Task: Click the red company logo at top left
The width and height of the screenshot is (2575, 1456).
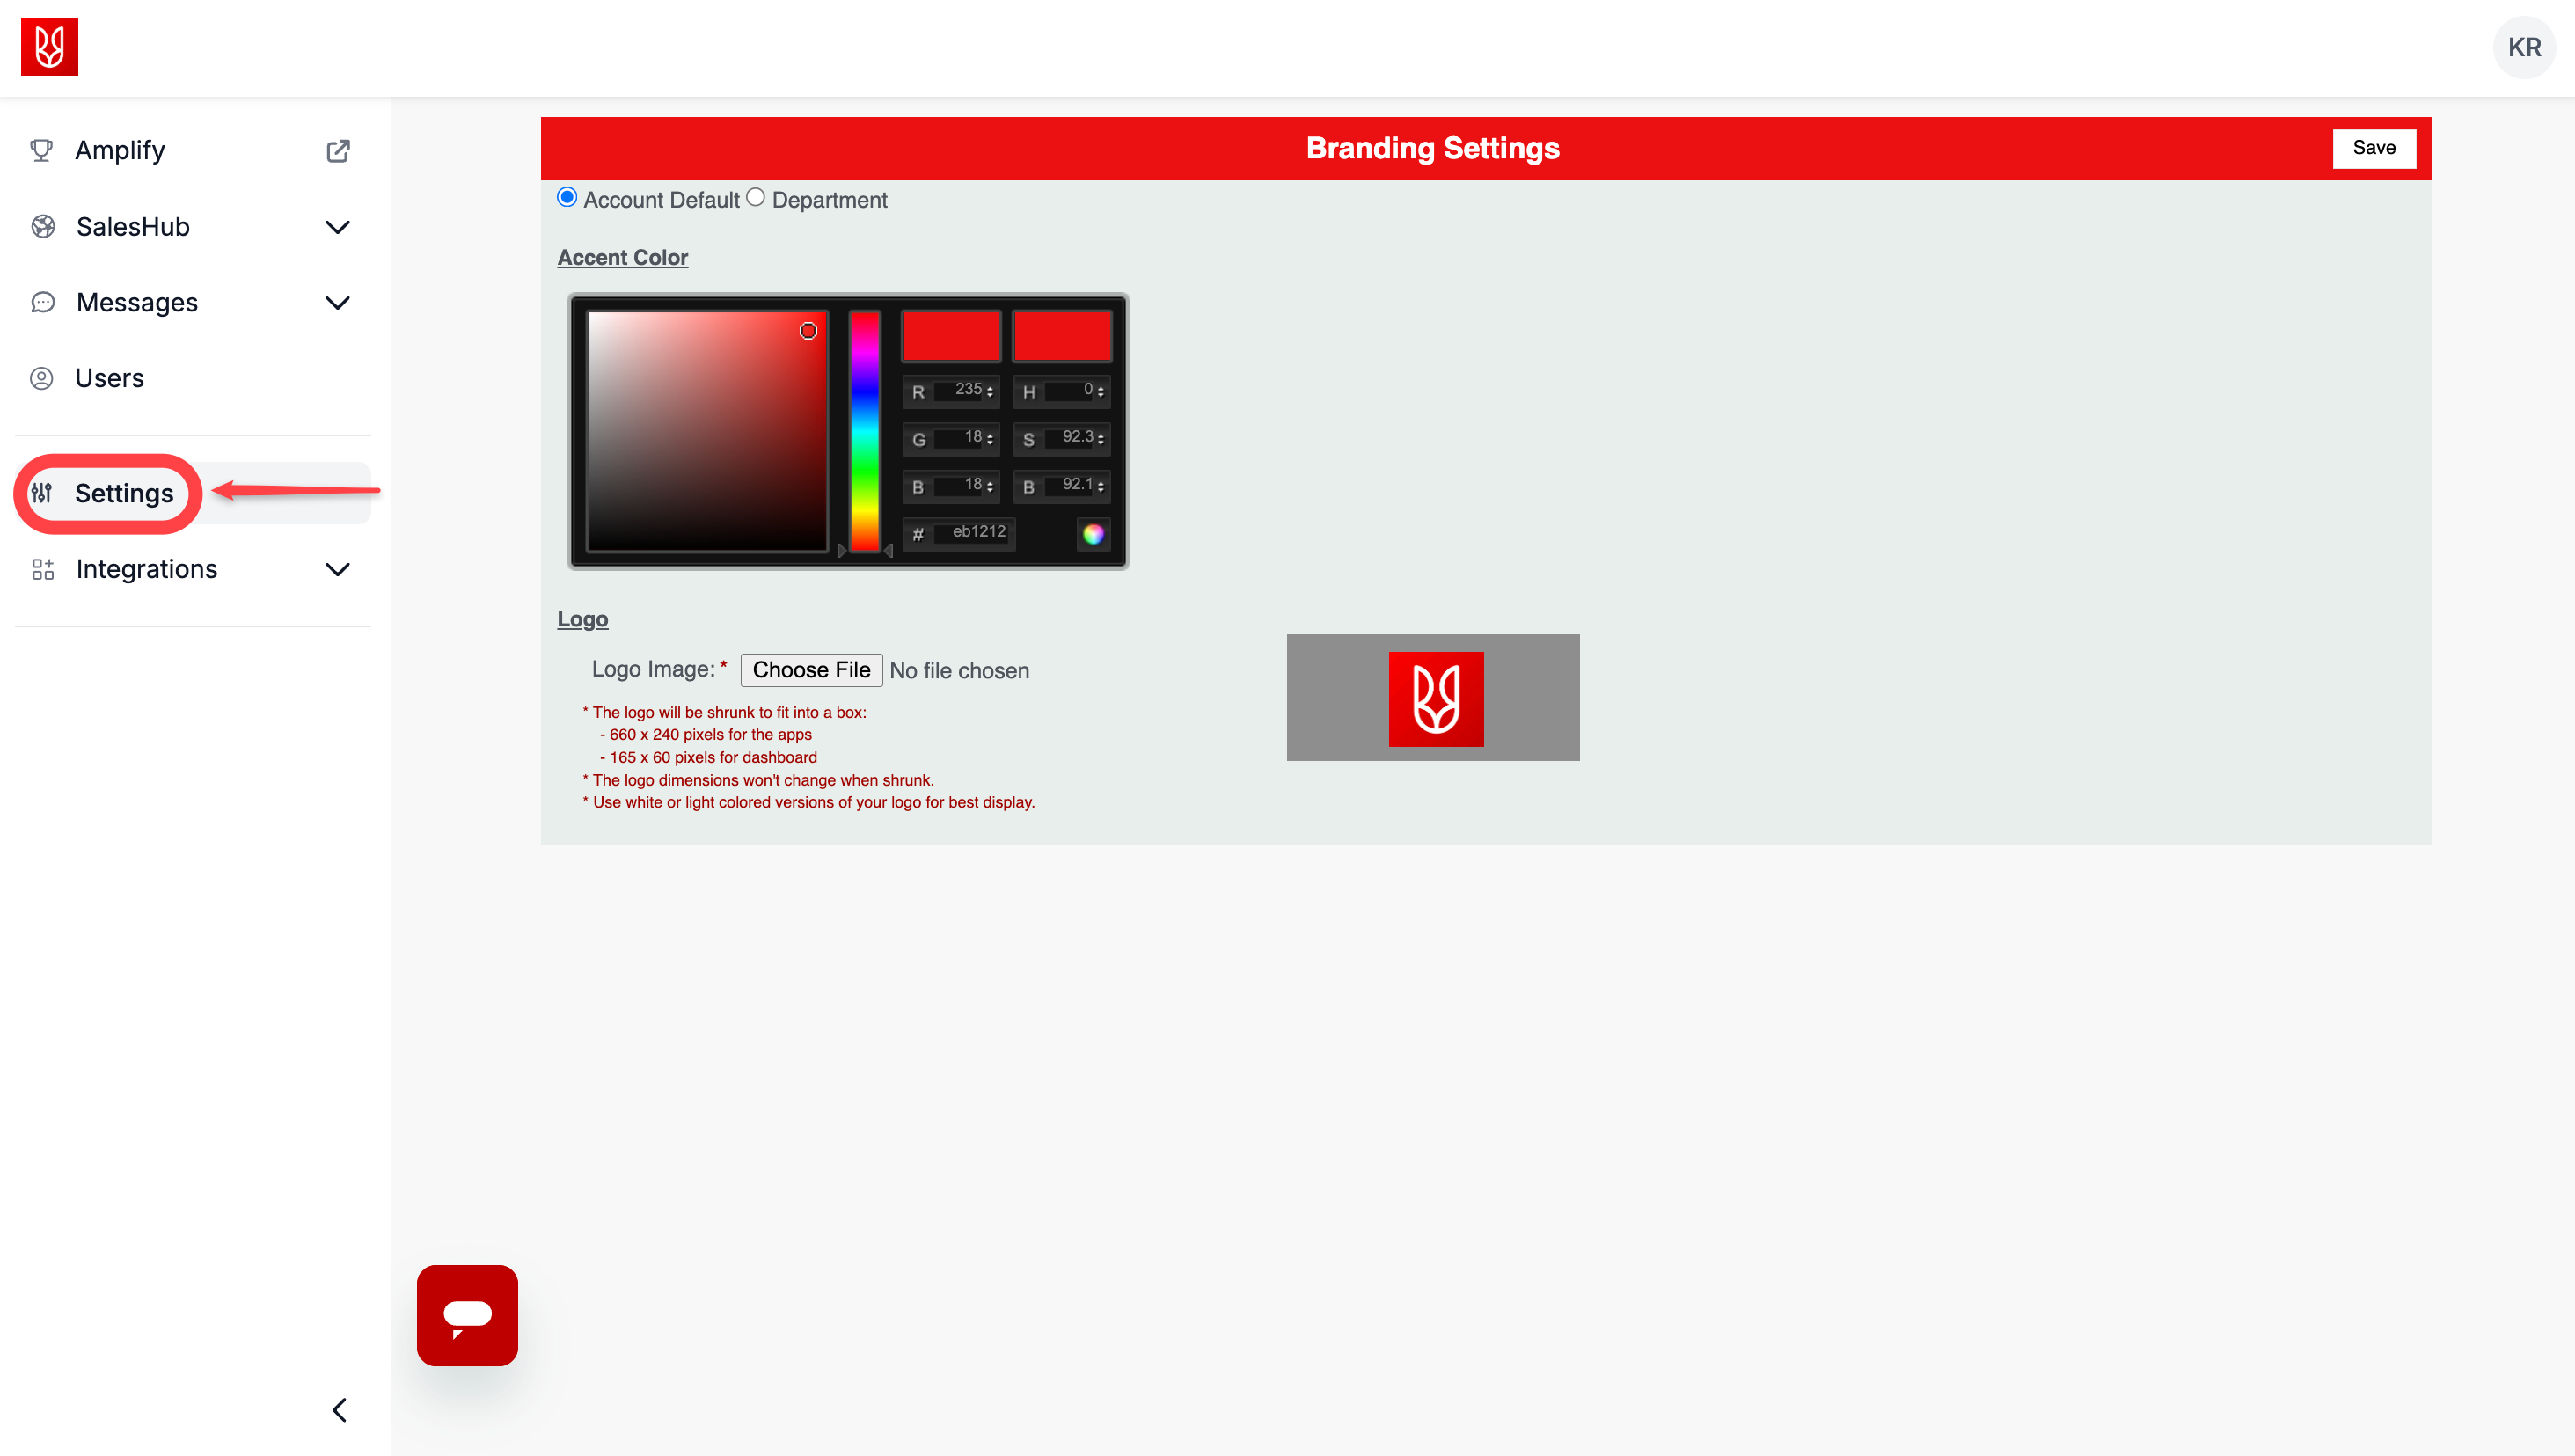Action: click(49, 47)
